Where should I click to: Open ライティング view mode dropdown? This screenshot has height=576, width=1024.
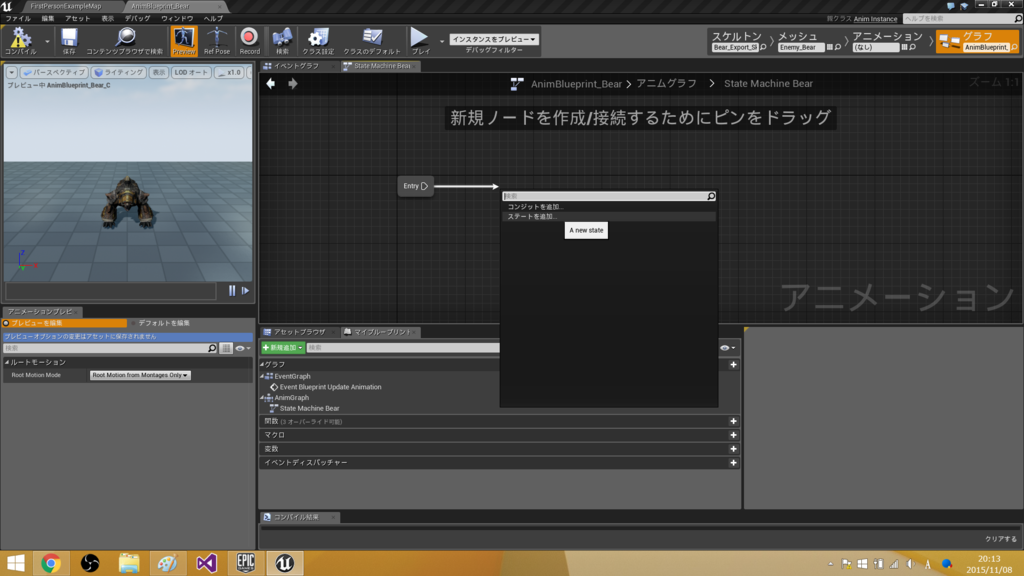tap(118, 72)
